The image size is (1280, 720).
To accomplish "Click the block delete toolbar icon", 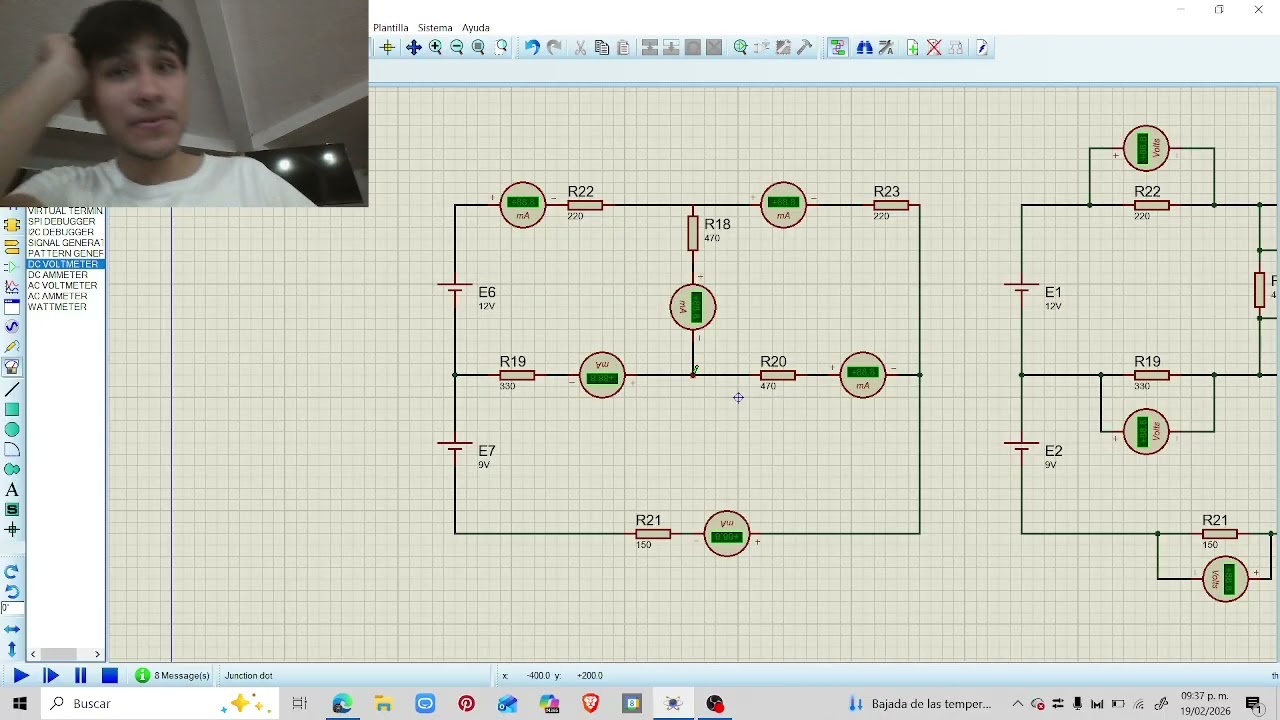I will [714, 47].
